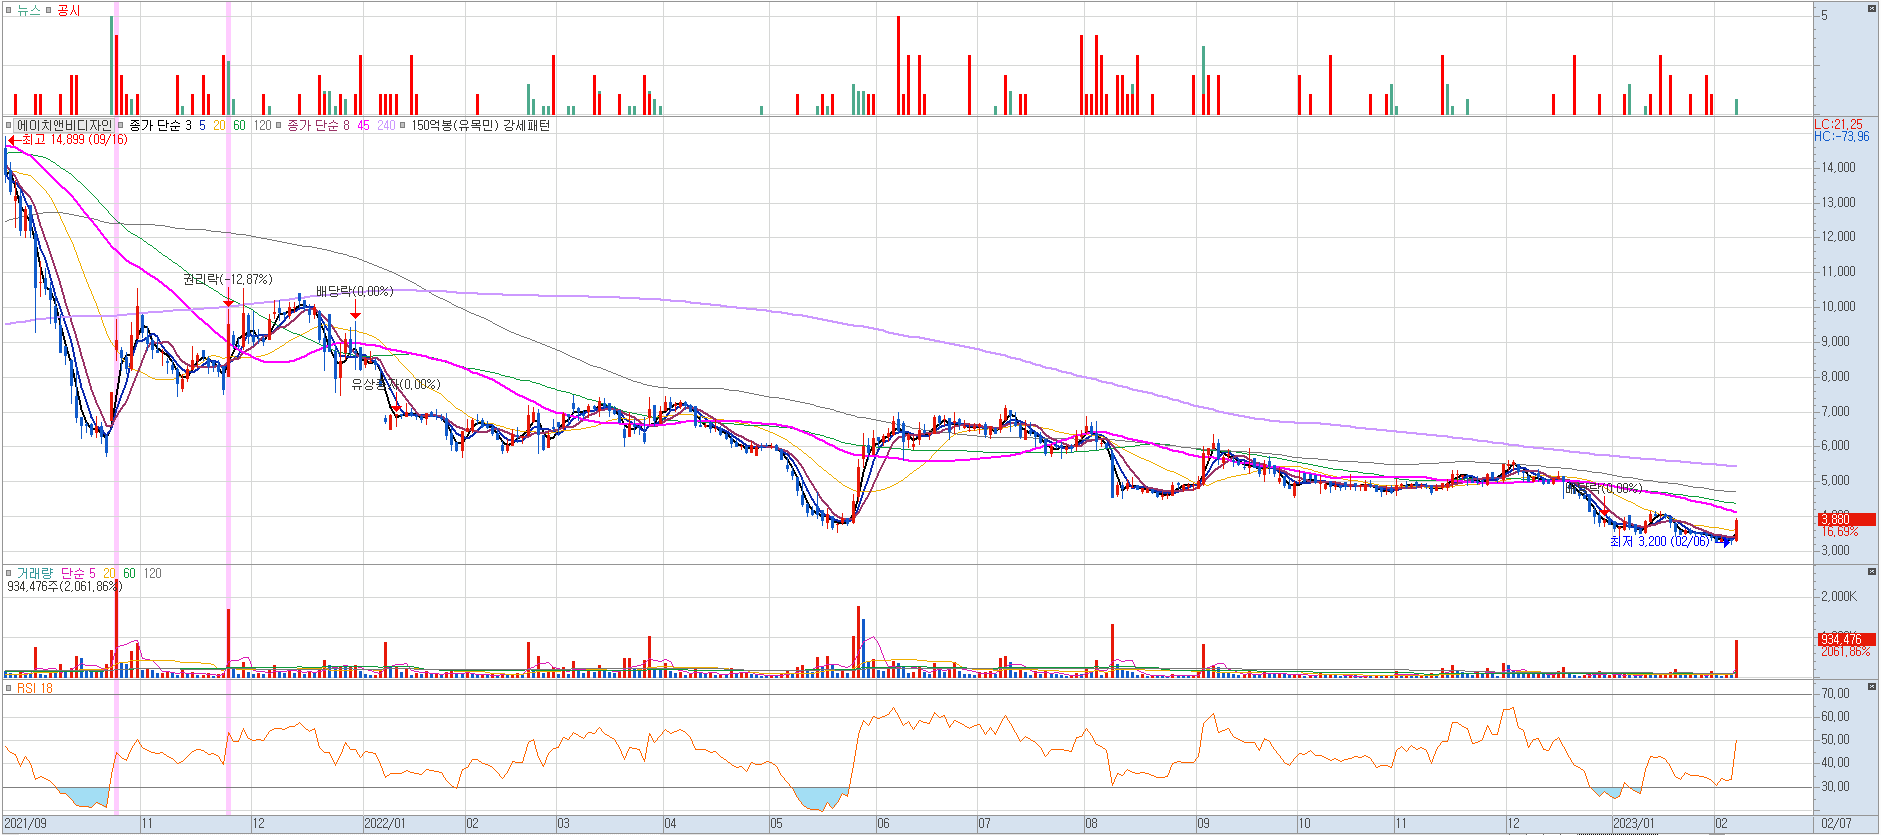Screen dimensions: 1881x835
Task: Close the volume (거래량) panel
Action: (1872, 572)
